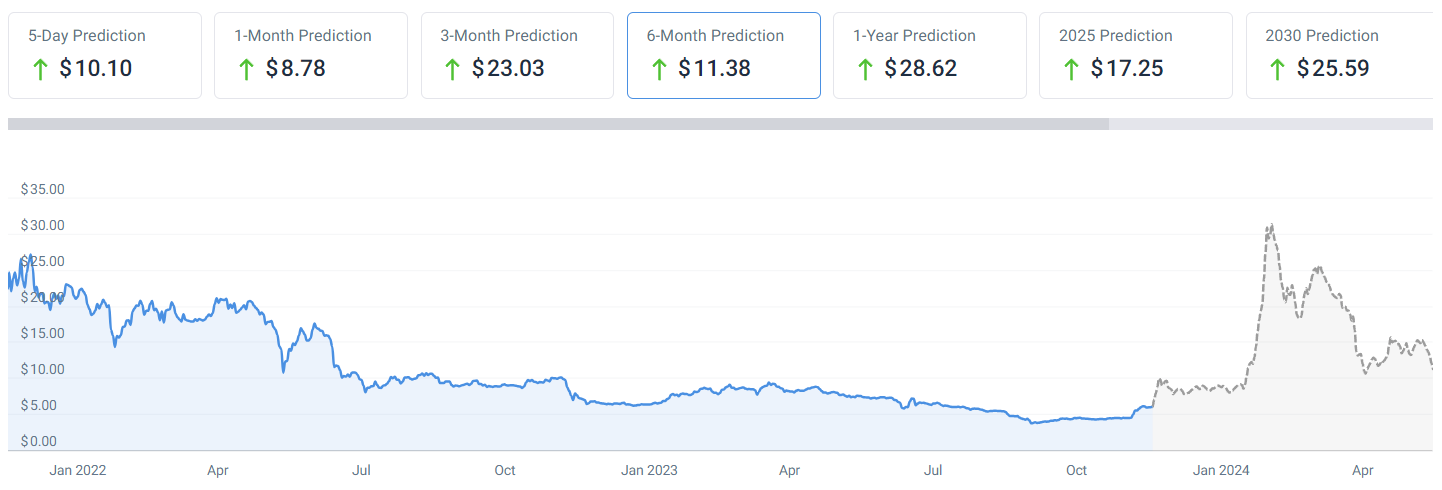This screenshot has height=490, width=1442.
Task: Click the $28.62 one-year price value
Action: click(920, 69)
